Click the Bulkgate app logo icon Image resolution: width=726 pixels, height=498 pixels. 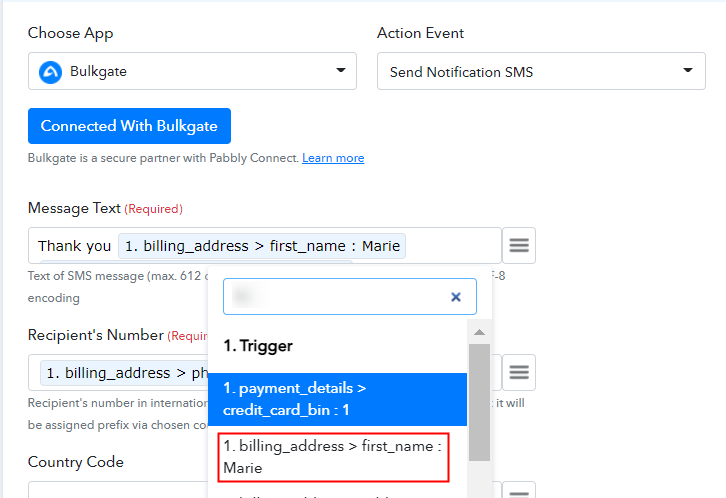pos(50,72)
